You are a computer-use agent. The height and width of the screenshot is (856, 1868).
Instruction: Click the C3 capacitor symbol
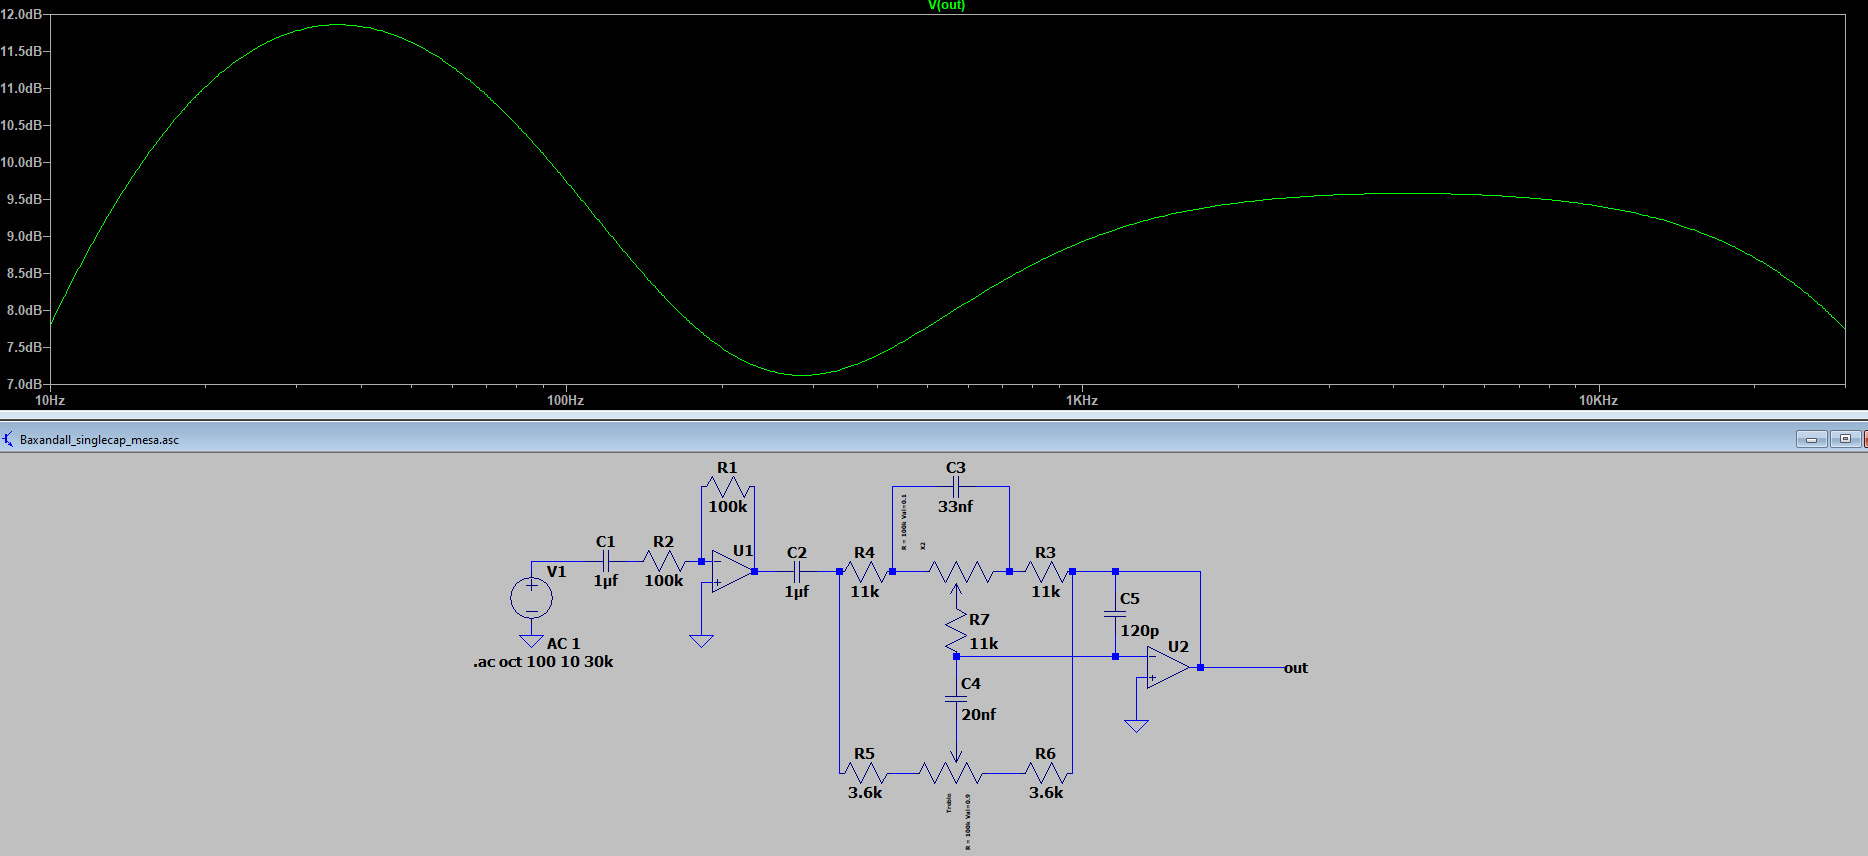point(956,487)
